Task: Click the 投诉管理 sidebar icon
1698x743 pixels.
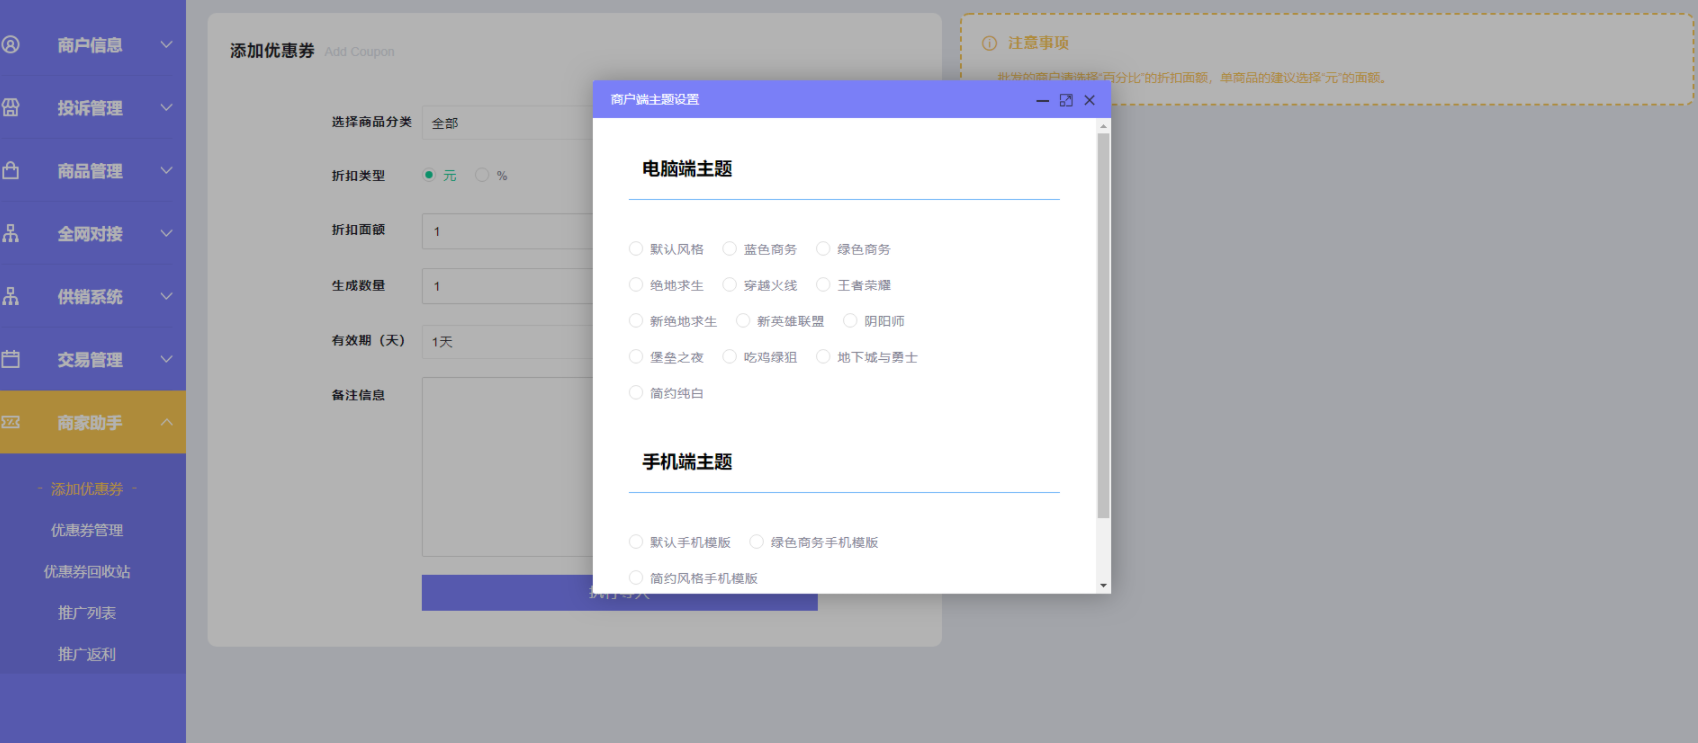Action: [11, 108]
